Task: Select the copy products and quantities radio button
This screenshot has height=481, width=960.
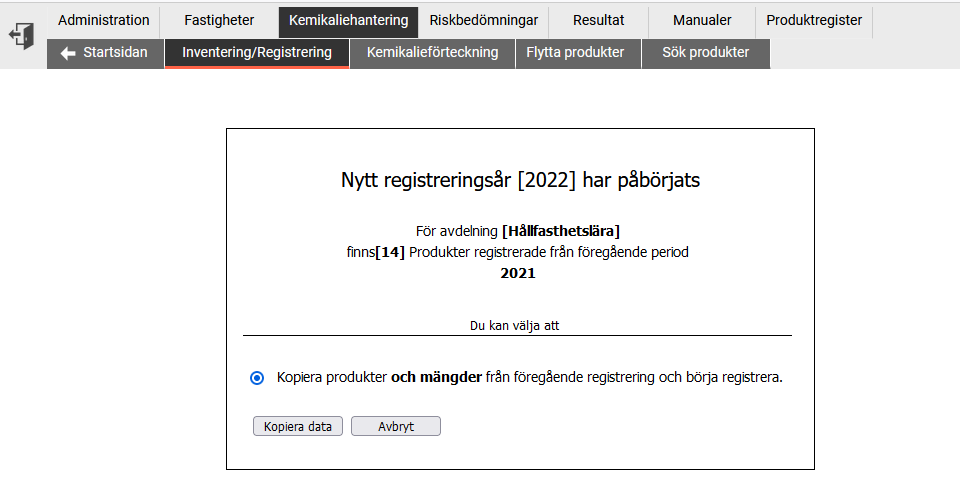Action: (257, 378)
